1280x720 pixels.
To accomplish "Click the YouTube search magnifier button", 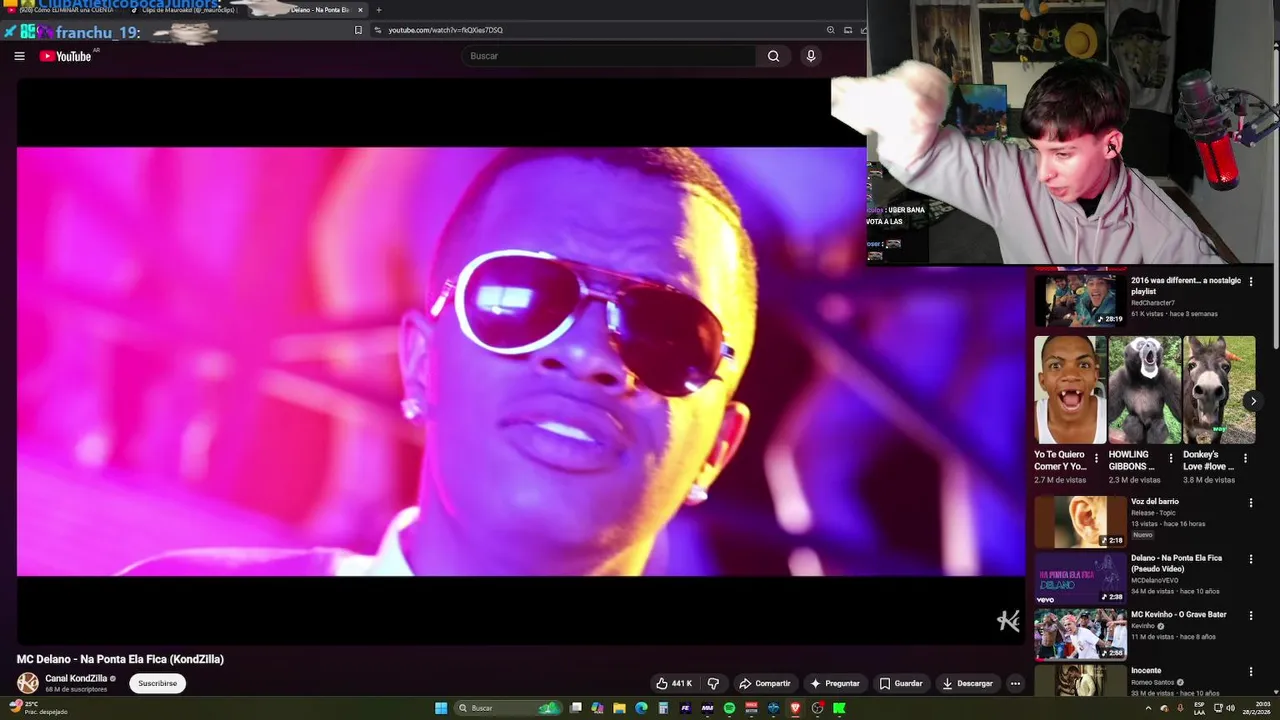I will 773,56.
